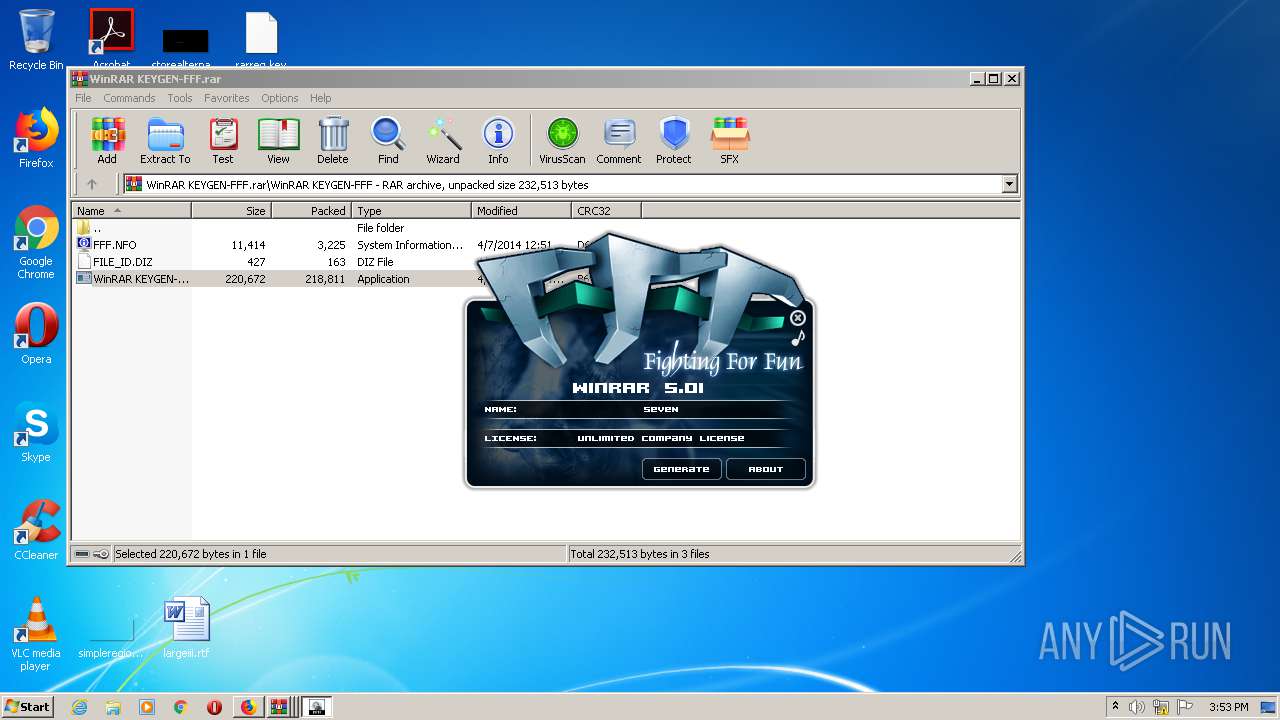The width and height of the screenshot is (1280, 720).
Task: Open Skype desktop shortcut
Action: [36, 432]
